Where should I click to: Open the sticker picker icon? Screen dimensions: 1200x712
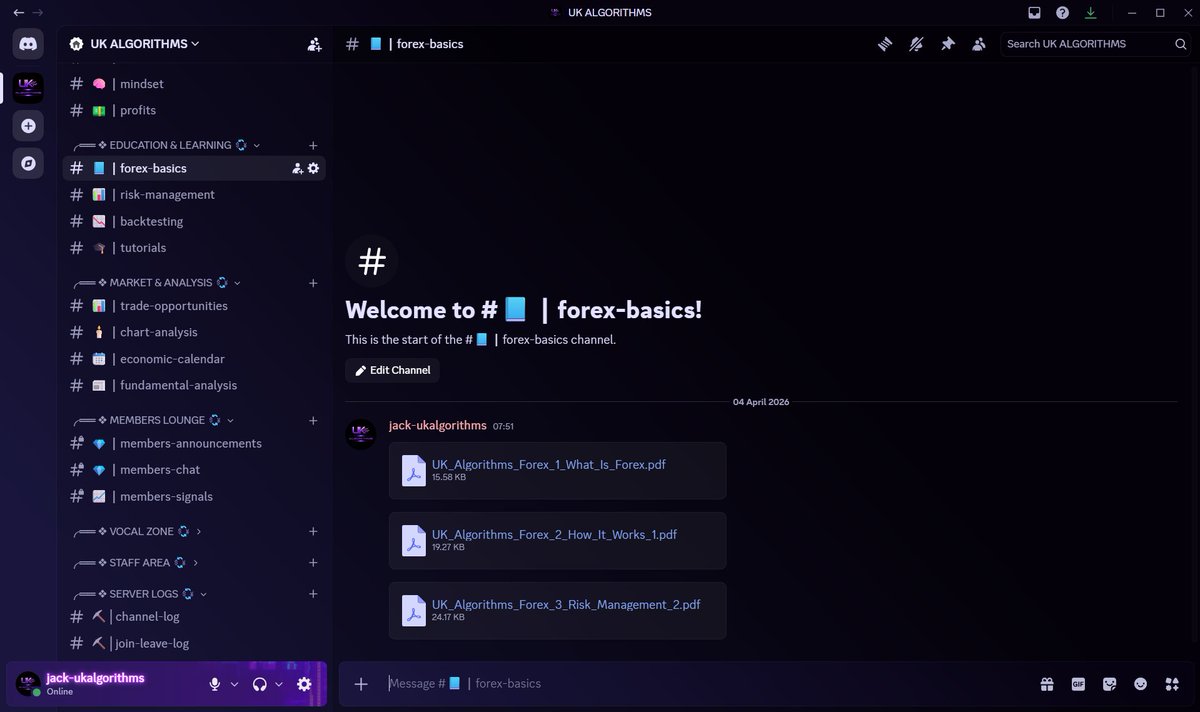pyautogui.click(x=1109, y=684)
